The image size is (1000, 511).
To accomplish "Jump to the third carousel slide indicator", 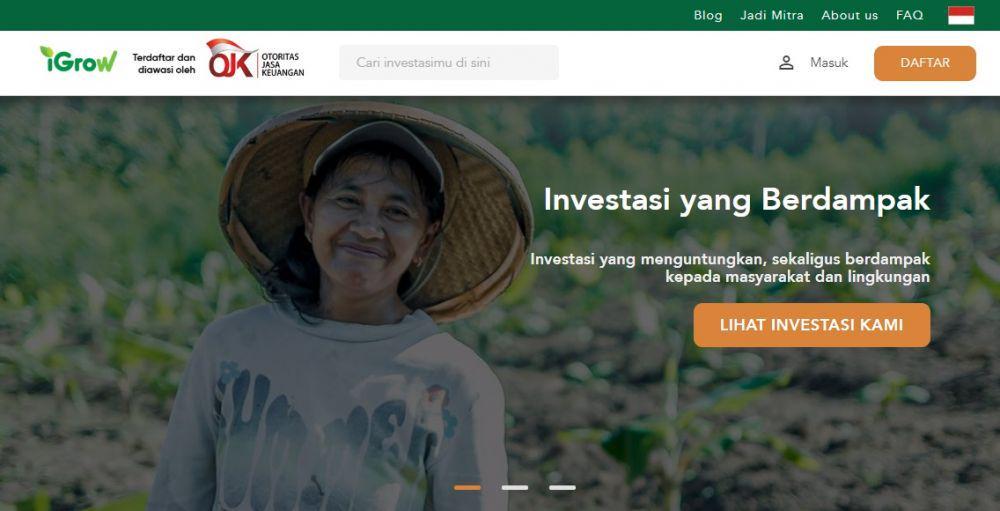I will [x=562, y=487].
